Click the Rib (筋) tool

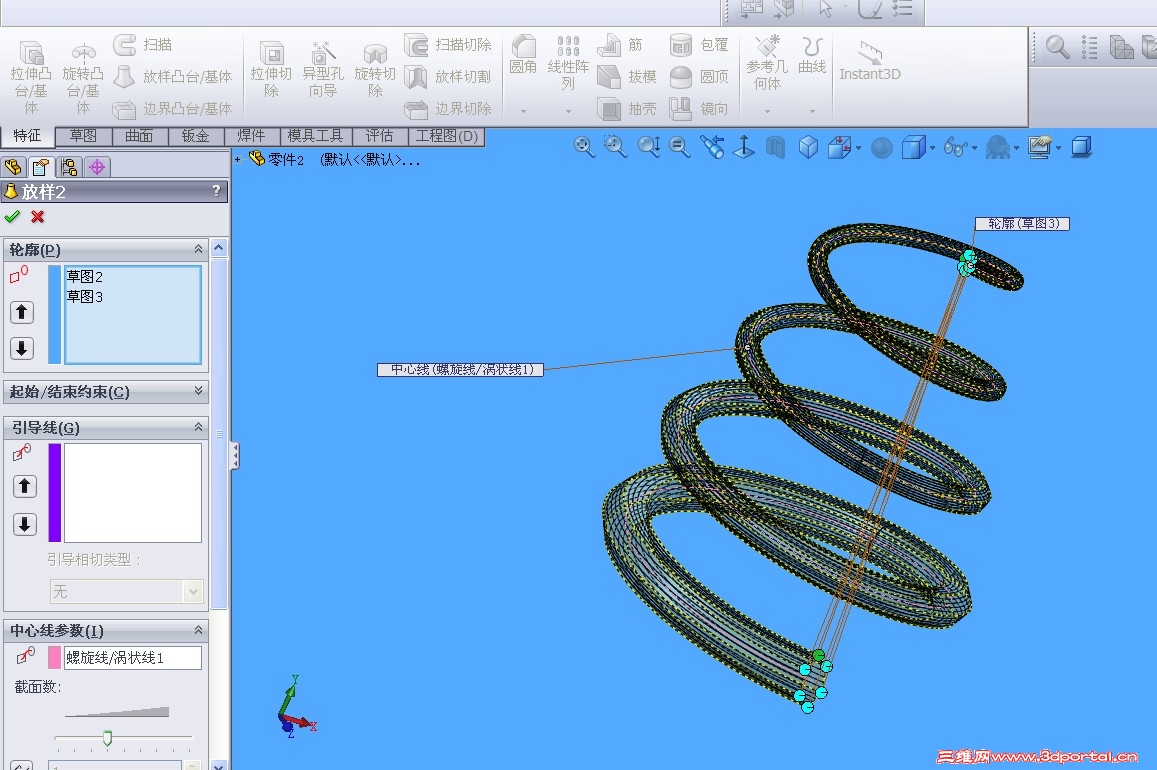(x=620, y=45)
